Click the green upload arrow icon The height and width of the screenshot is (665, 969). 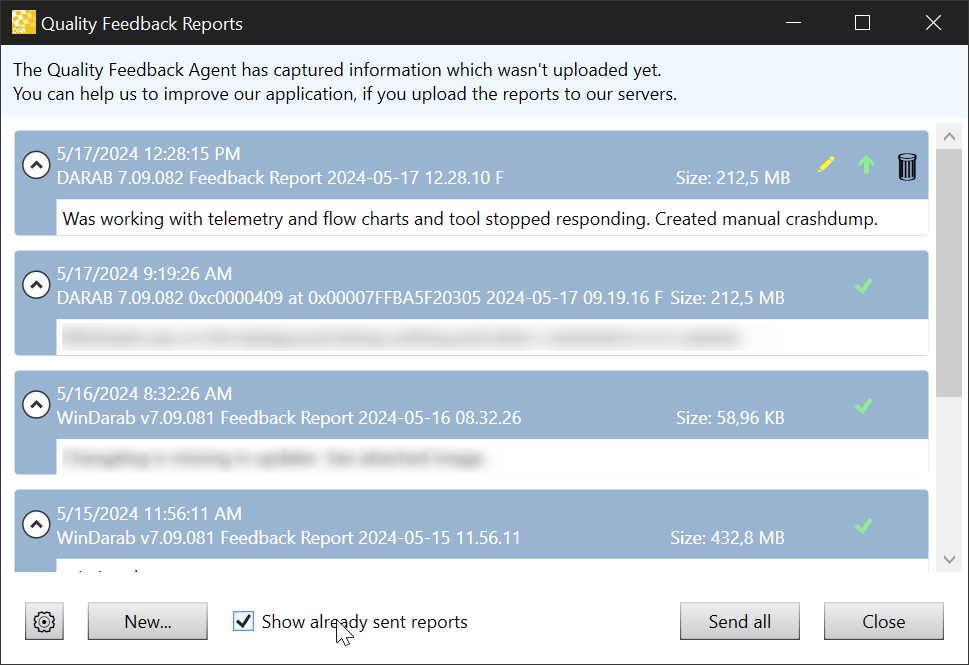[x=866, y=165]
